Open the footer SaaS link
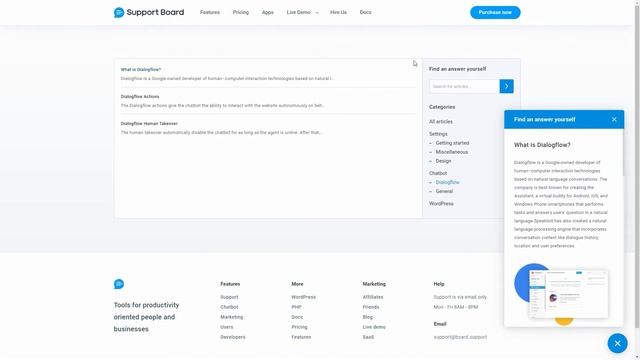The height and width of the screenshot is (360, 640). tap(368, 337)
